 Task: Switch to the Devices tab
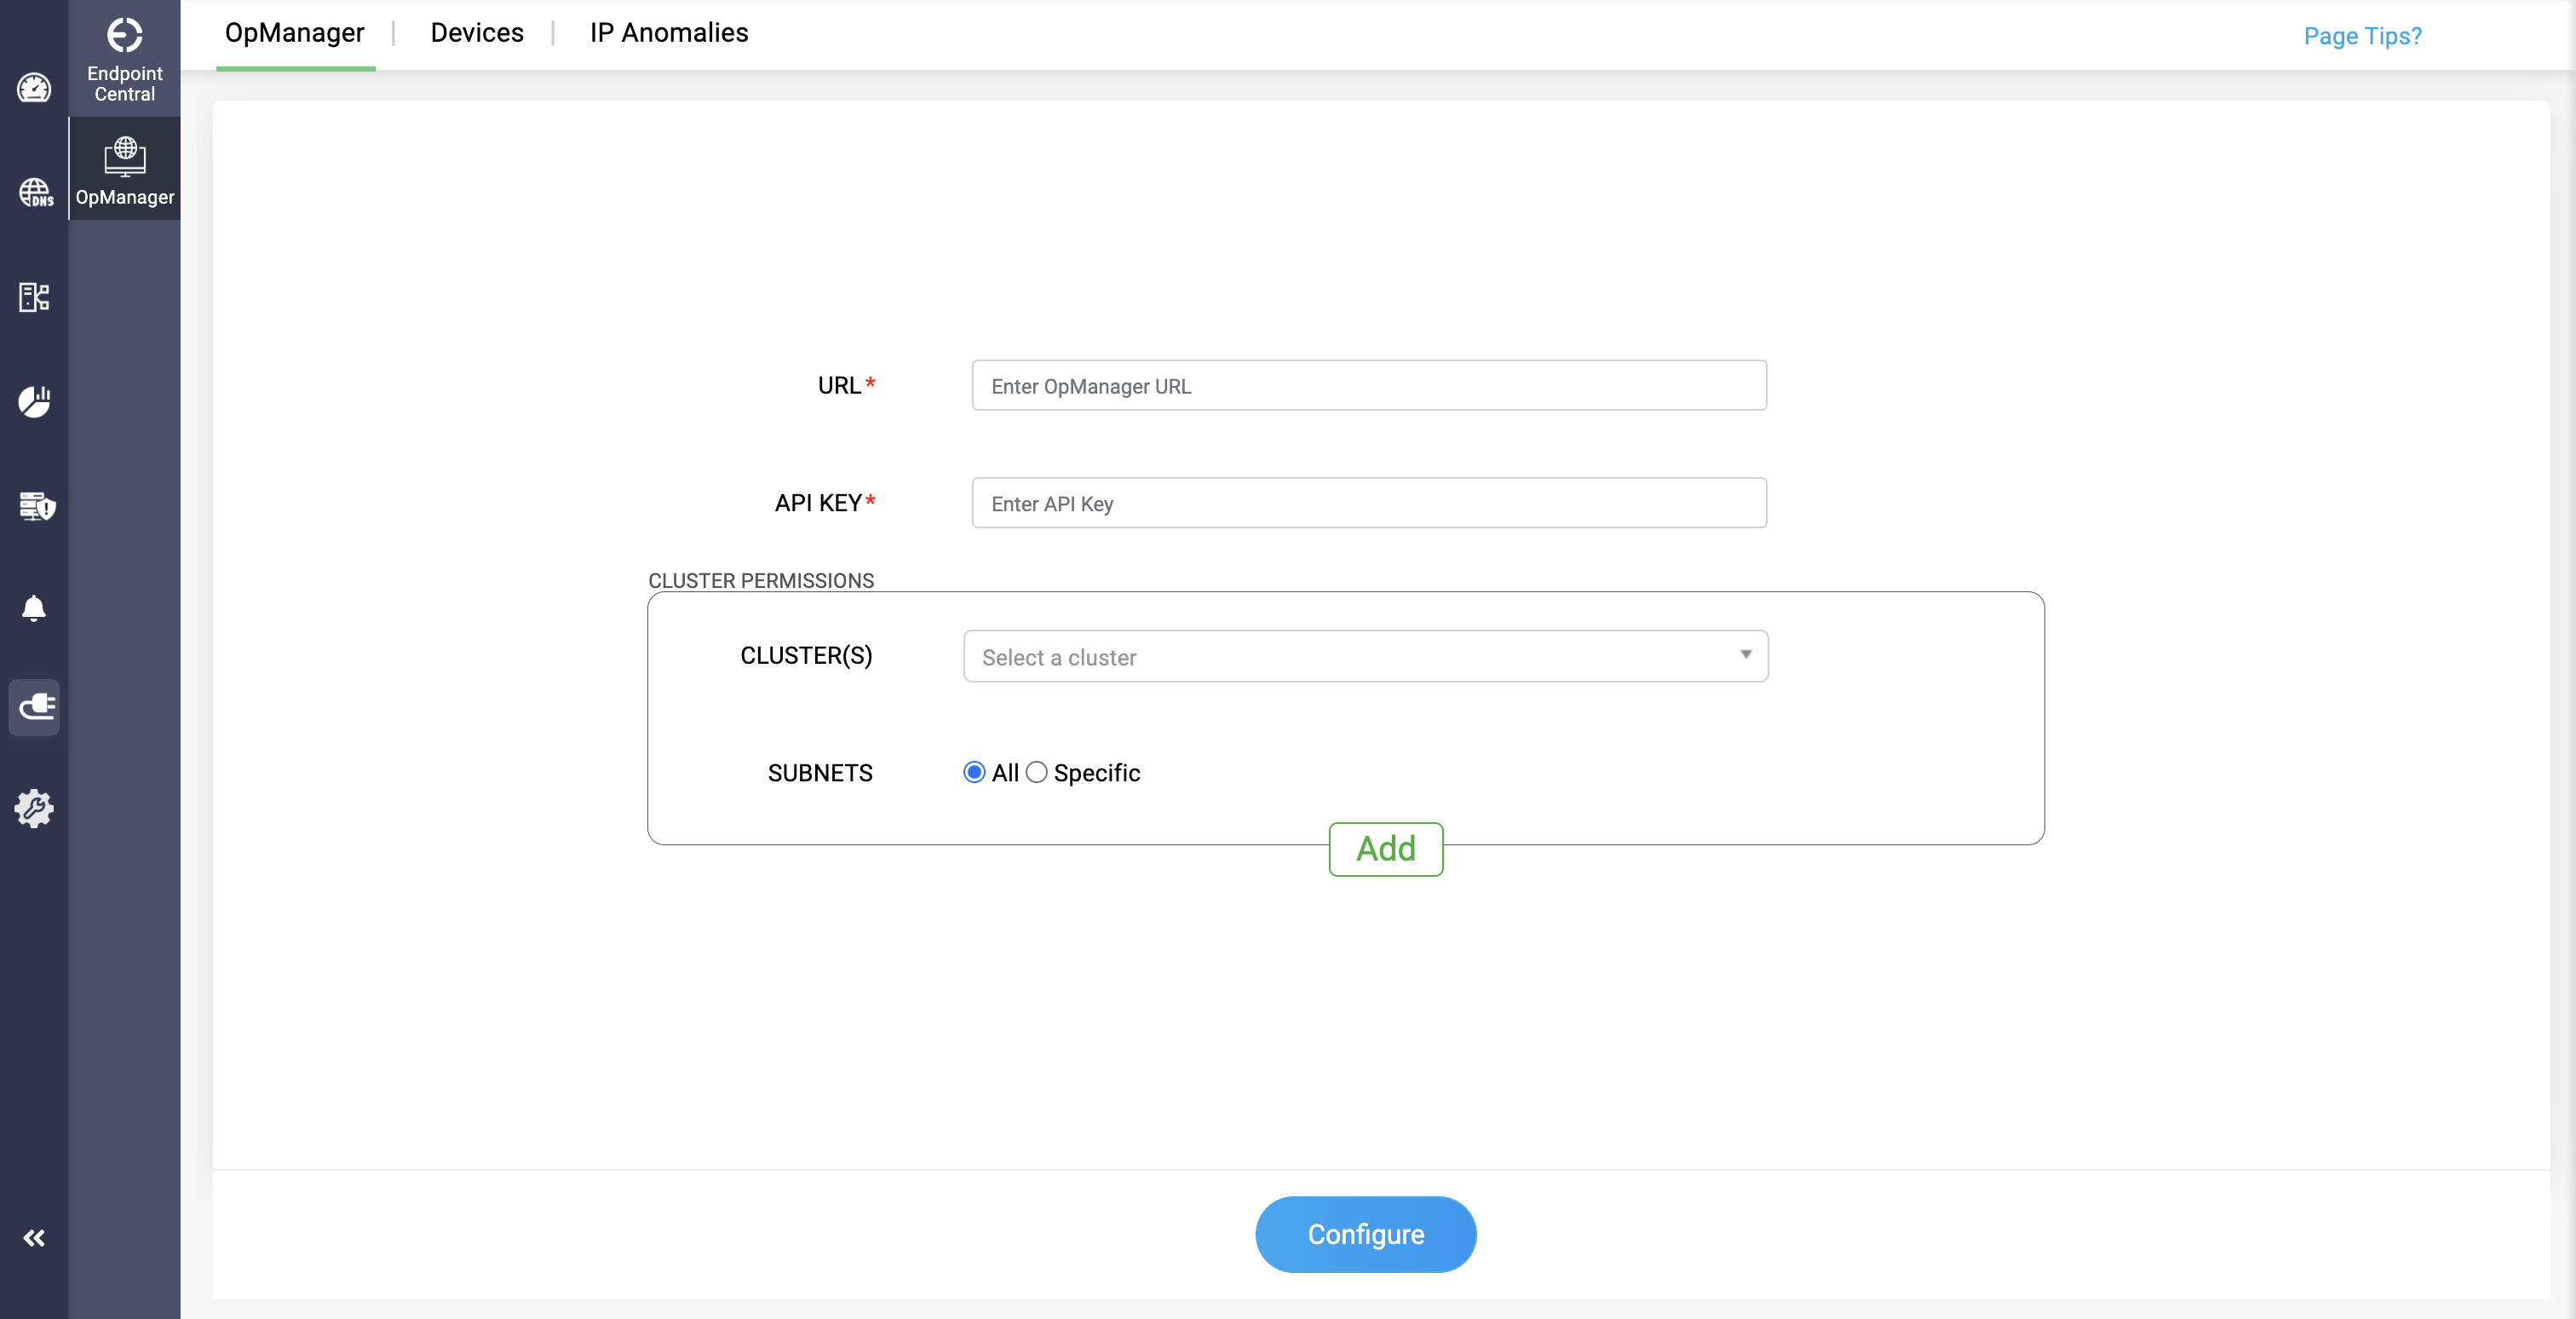(476, 33)
